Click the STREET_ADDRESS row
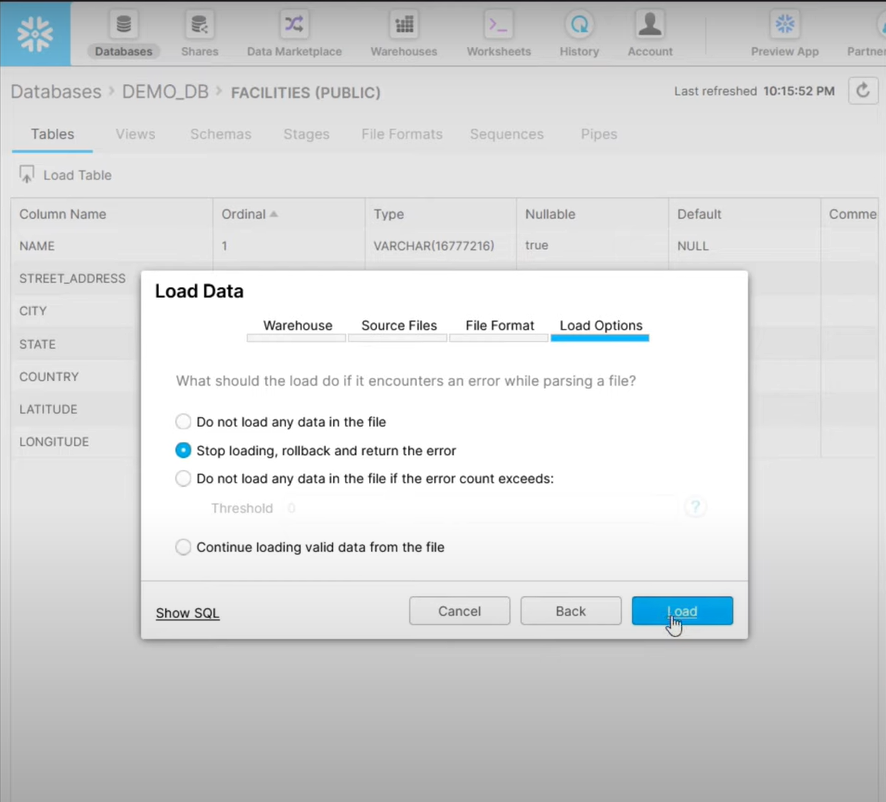 pos(72,279)
